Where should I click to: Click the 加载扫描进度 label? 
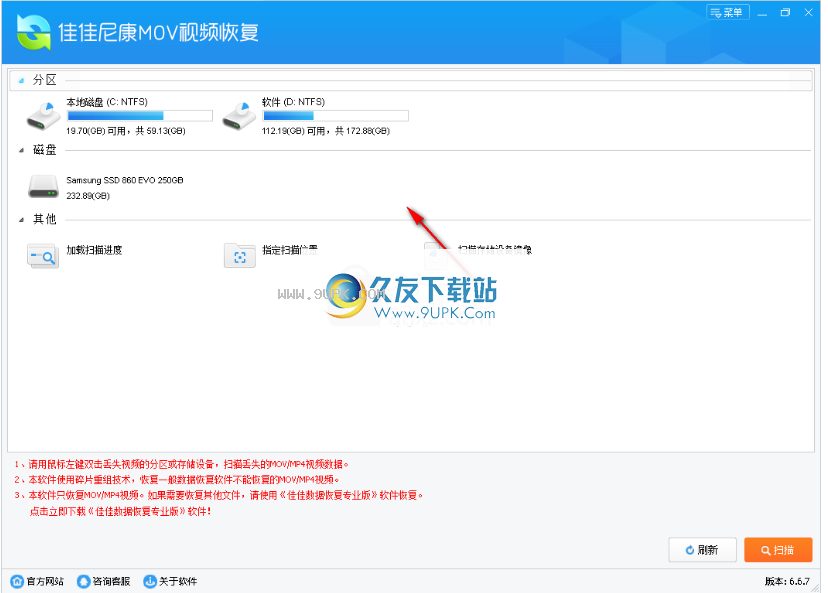tap(94, 250)
